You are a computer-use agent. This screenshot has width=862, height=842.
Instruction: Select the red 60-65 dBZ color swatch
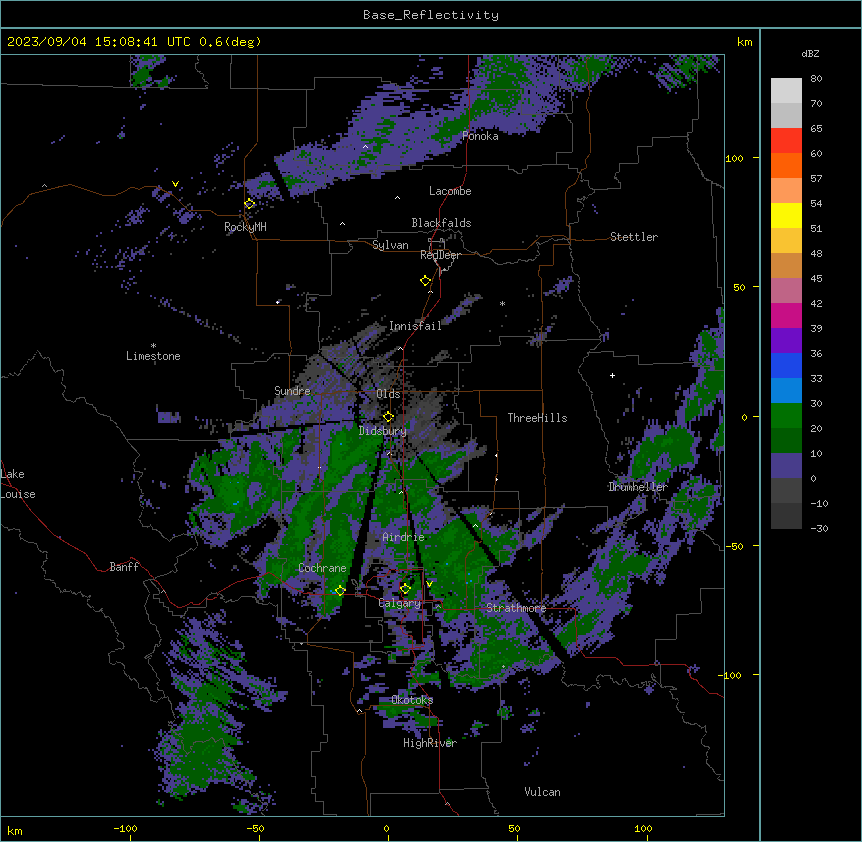pos(786,141)
